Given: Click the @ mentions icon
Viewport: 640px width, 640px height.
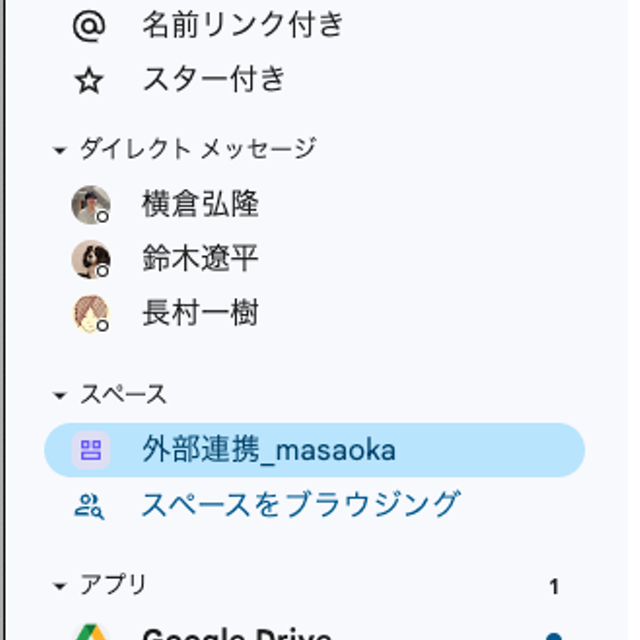Looking at the screenshot, I should [89, 26].
